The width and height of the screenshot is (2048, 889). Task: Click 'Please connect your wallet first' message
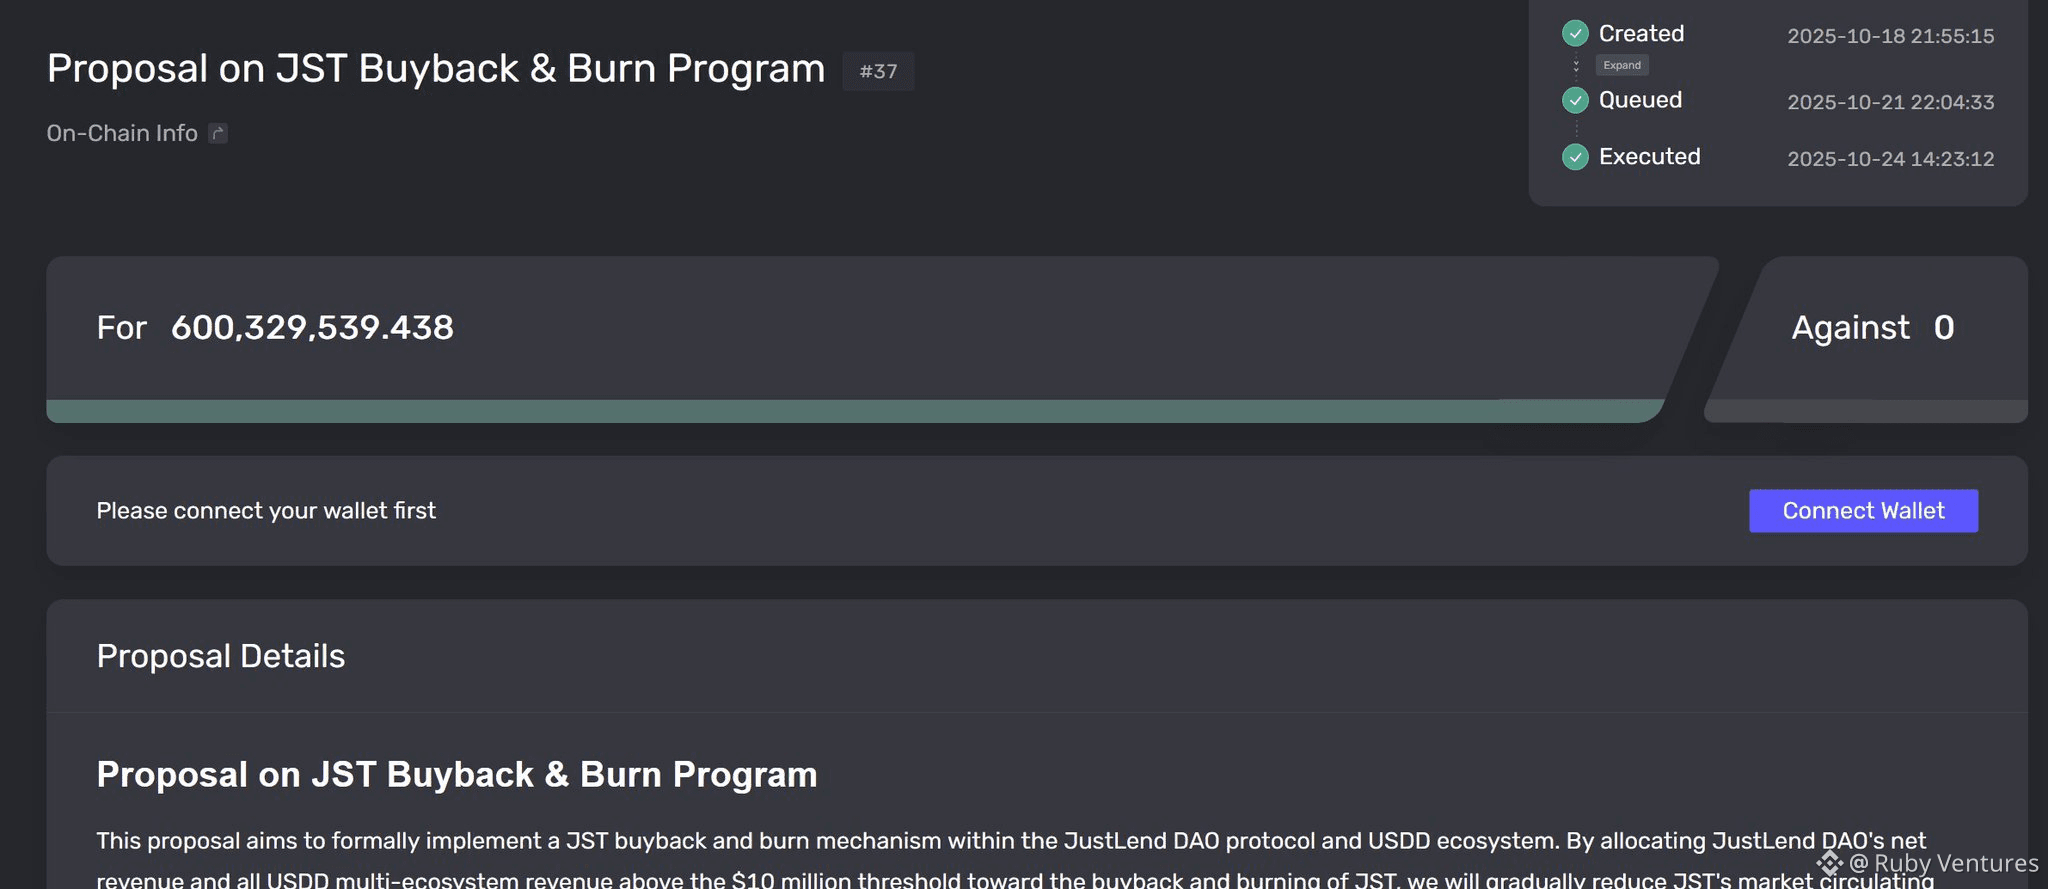point(266,511)
